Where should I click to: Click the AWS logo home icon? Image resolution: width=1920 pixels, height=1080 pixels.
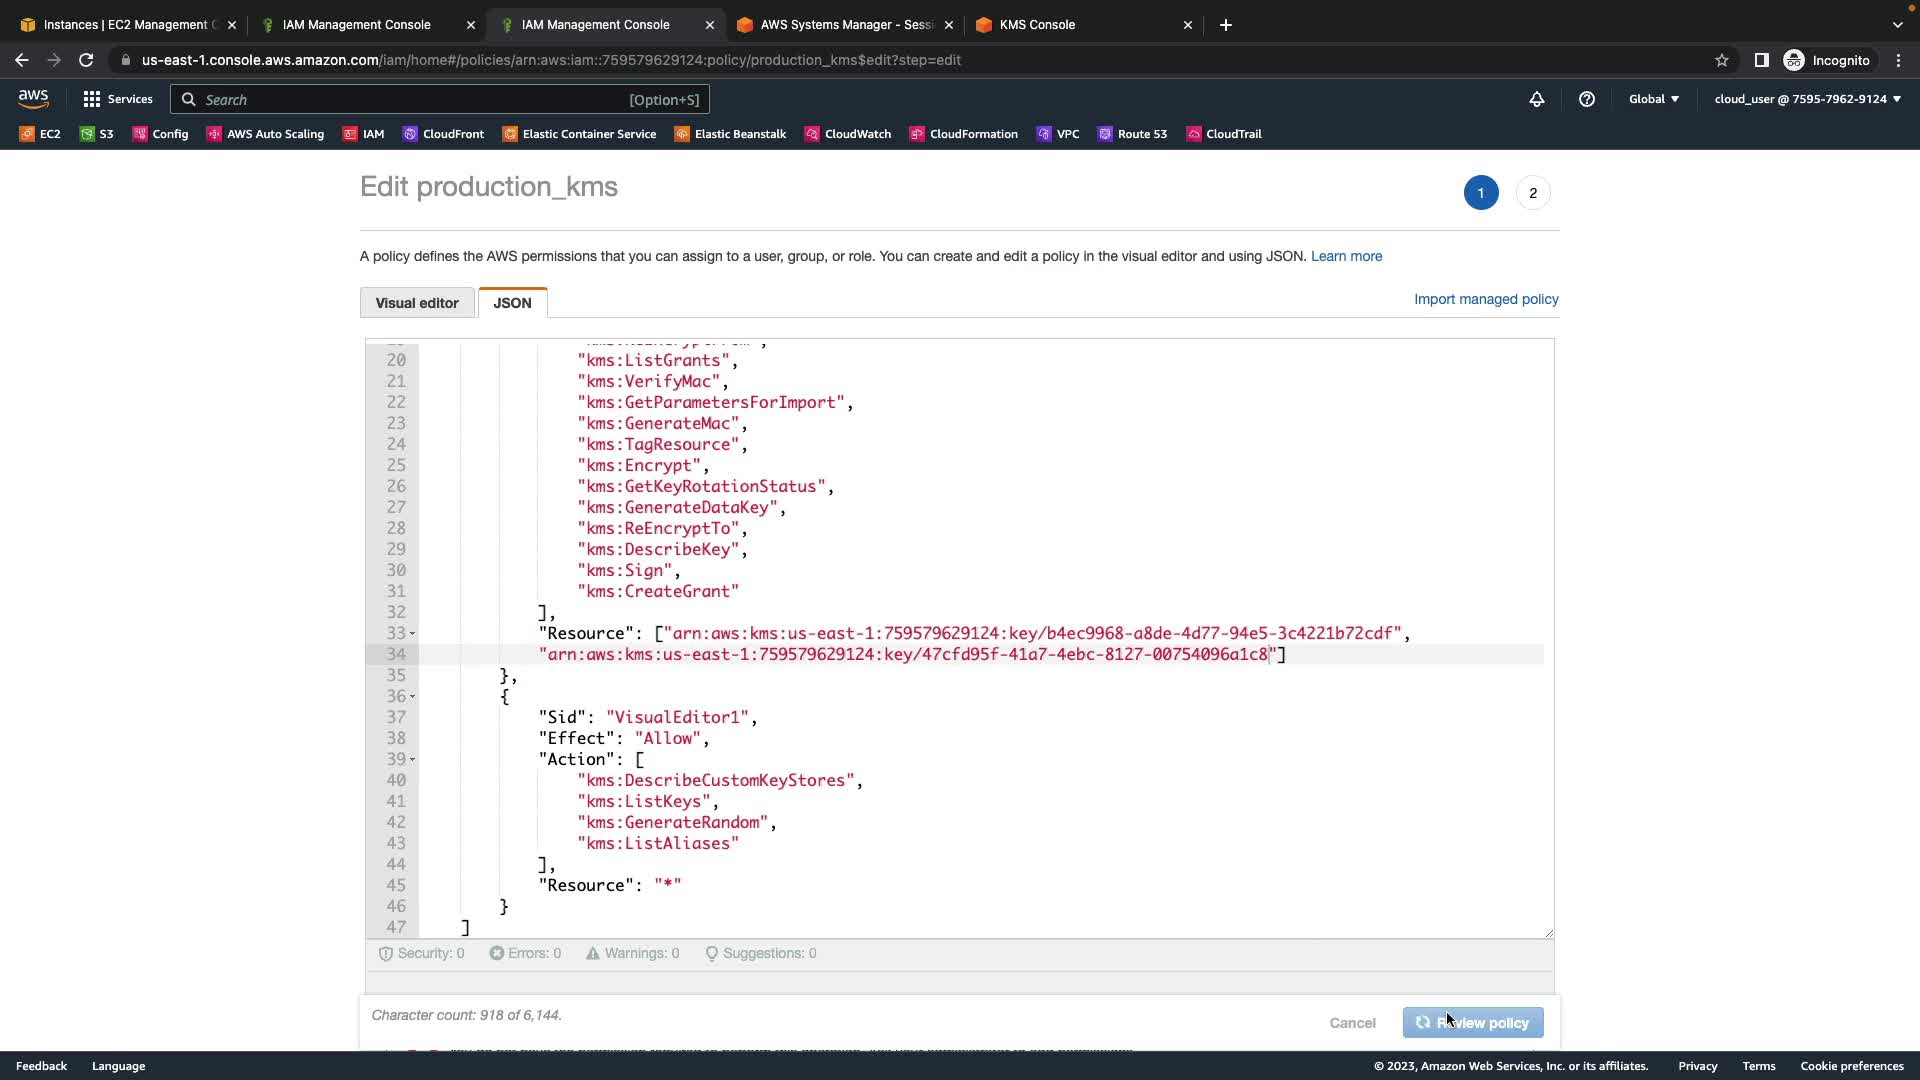(x=33, y=98)
